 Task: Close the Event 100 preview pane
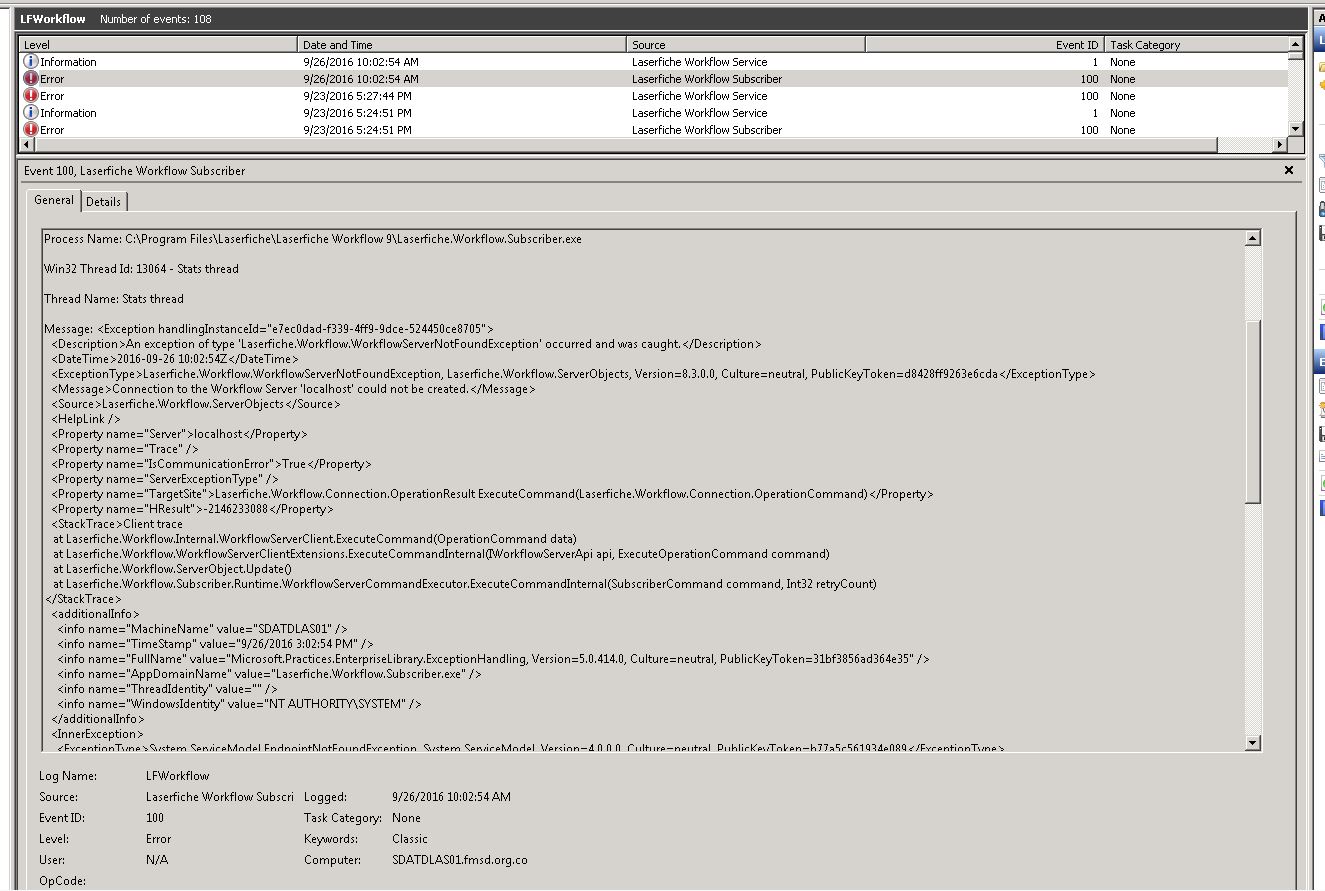(1289, 171)
